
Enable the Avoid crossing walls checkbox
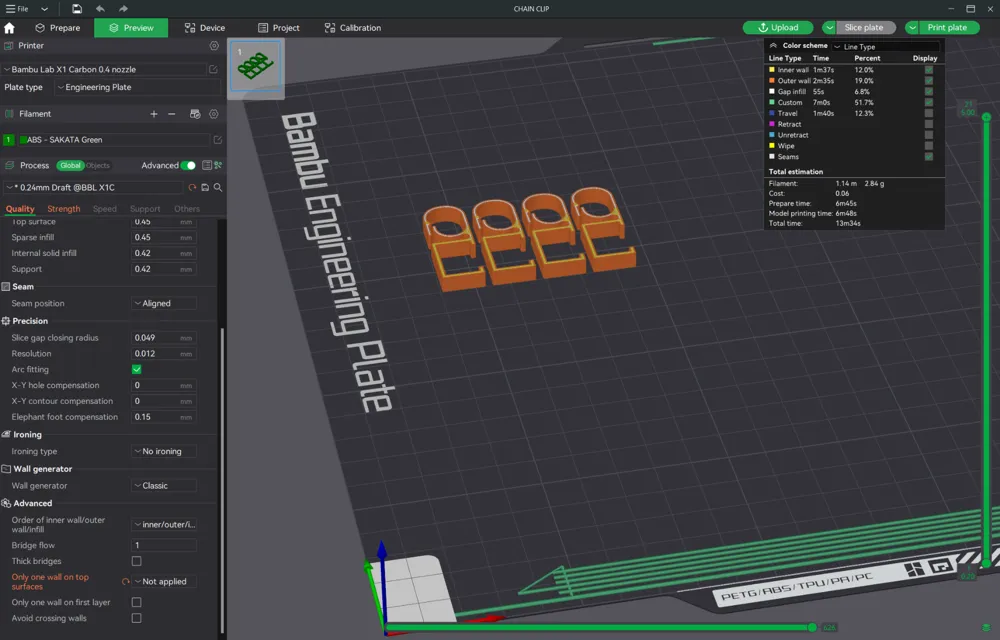coord(136,618)
